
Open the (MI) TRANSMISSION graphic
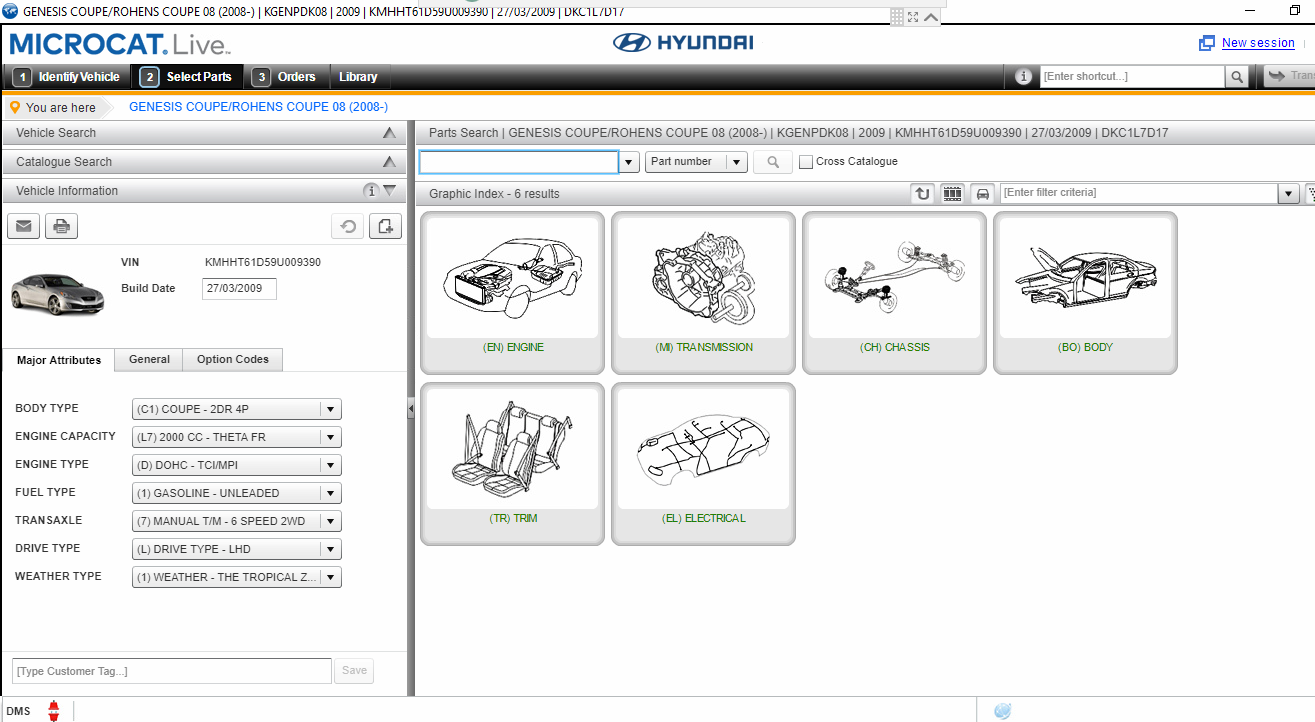coord(704,292)
